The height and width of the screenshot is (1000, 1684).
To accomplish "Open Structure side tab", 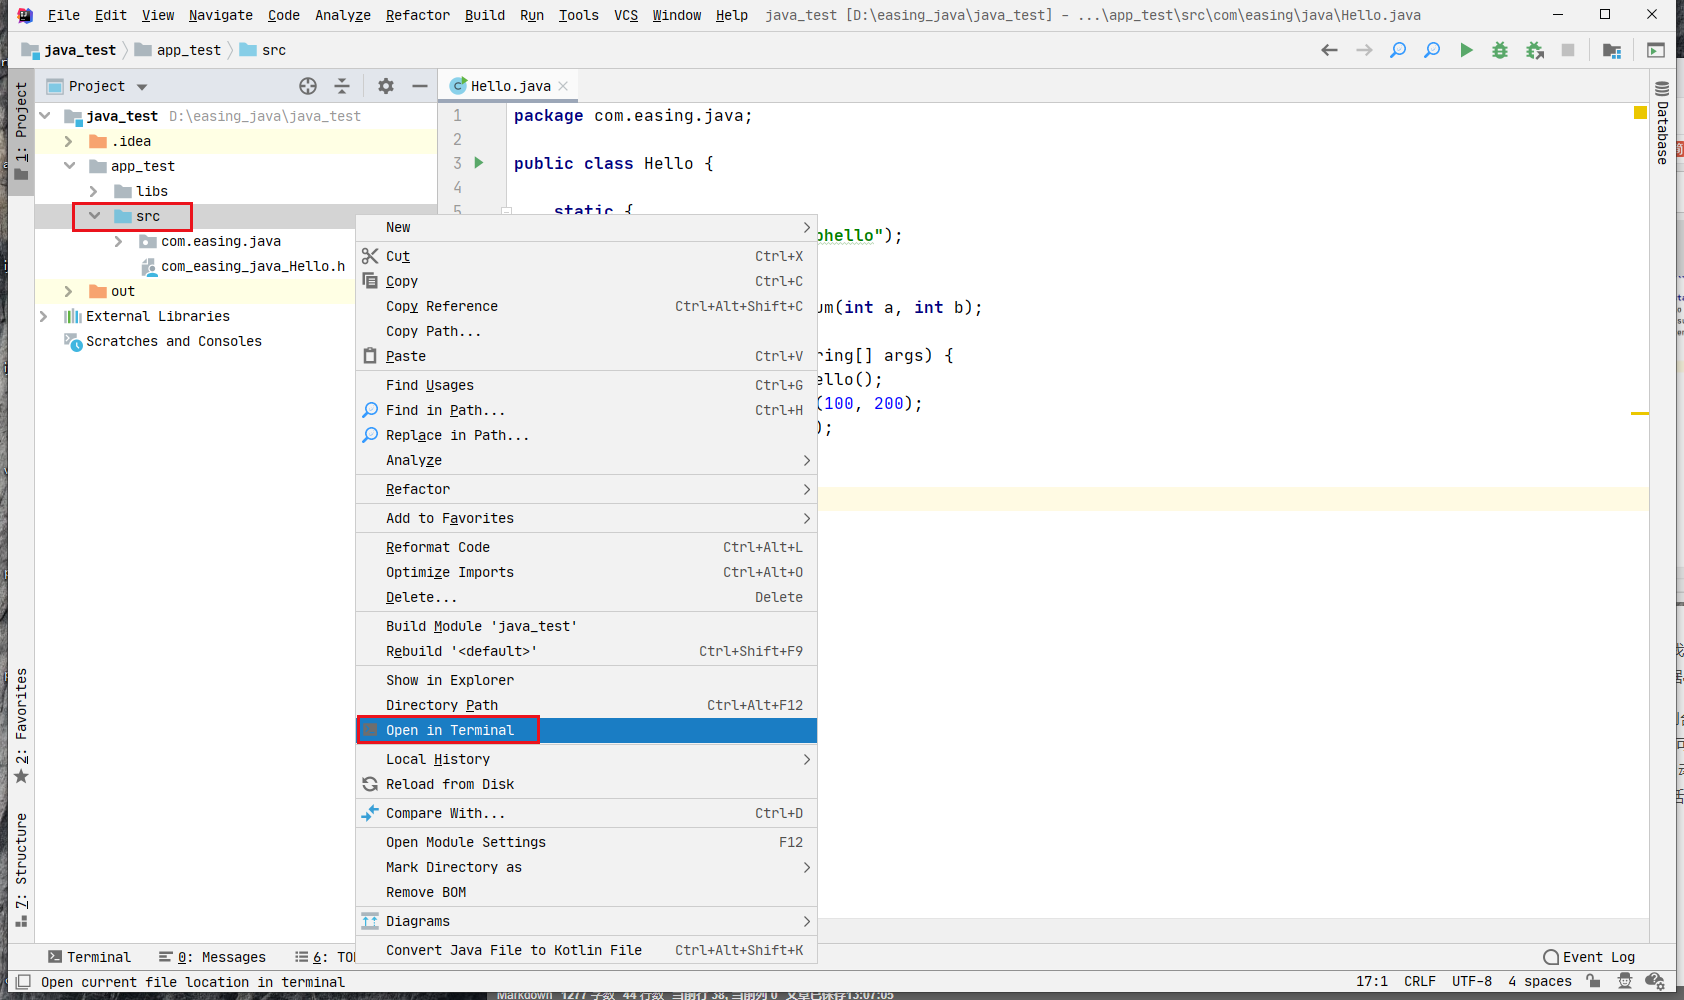I will coord(21,870).
